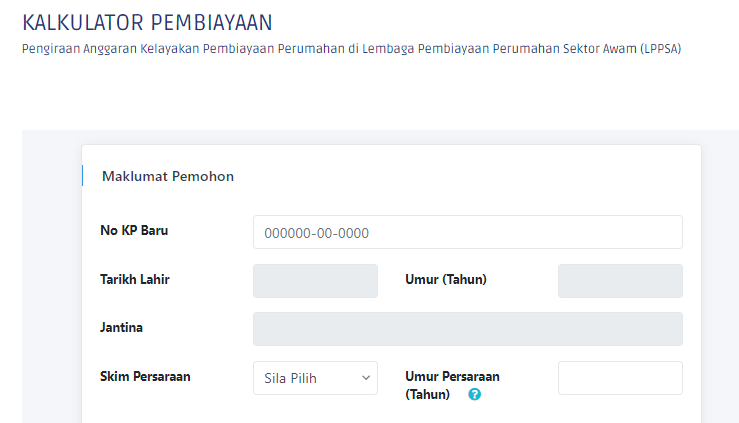Click the Umur Persaraan text box
Viewport: 739px width, 423px height.
[620, 378]
